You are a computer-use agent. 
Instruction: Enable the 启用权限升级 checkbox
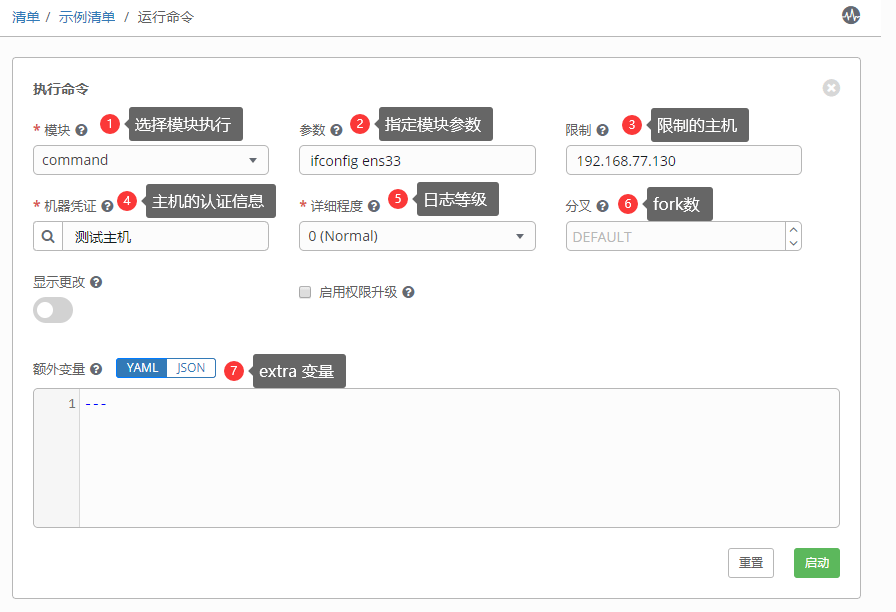coord(306,293)
